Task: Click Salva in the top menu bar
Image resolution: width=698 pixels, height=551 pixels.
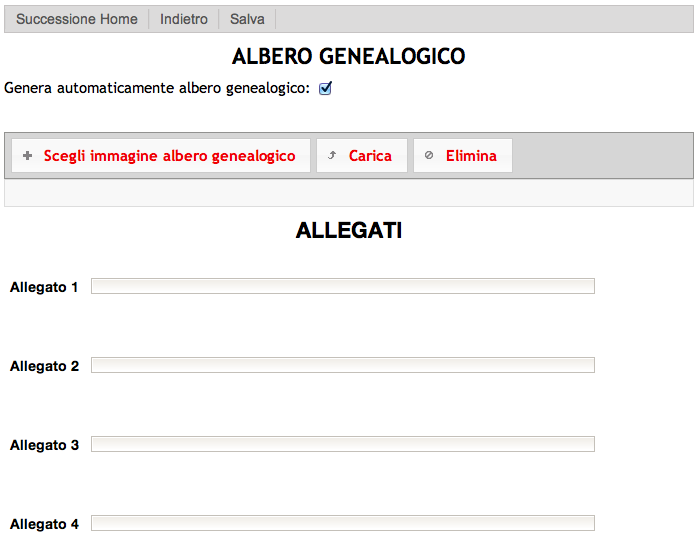Action: pyautogui.click(x=247, y=19)
